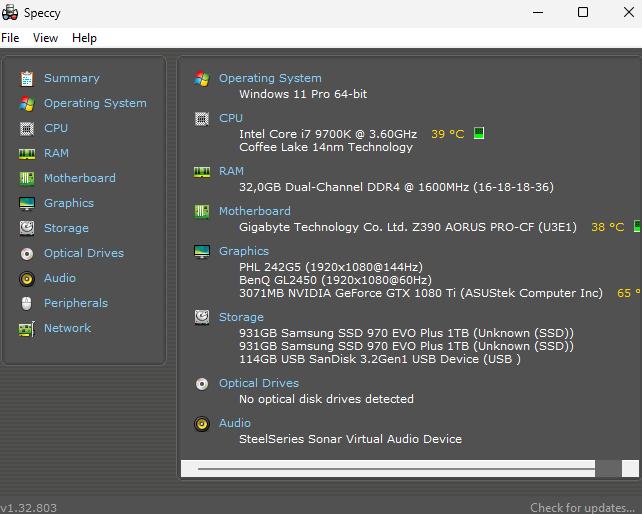This screenshot has width=642, height=514.
Task: Click the Graphics monitor icon in sidebar
Action: point(26,203)
